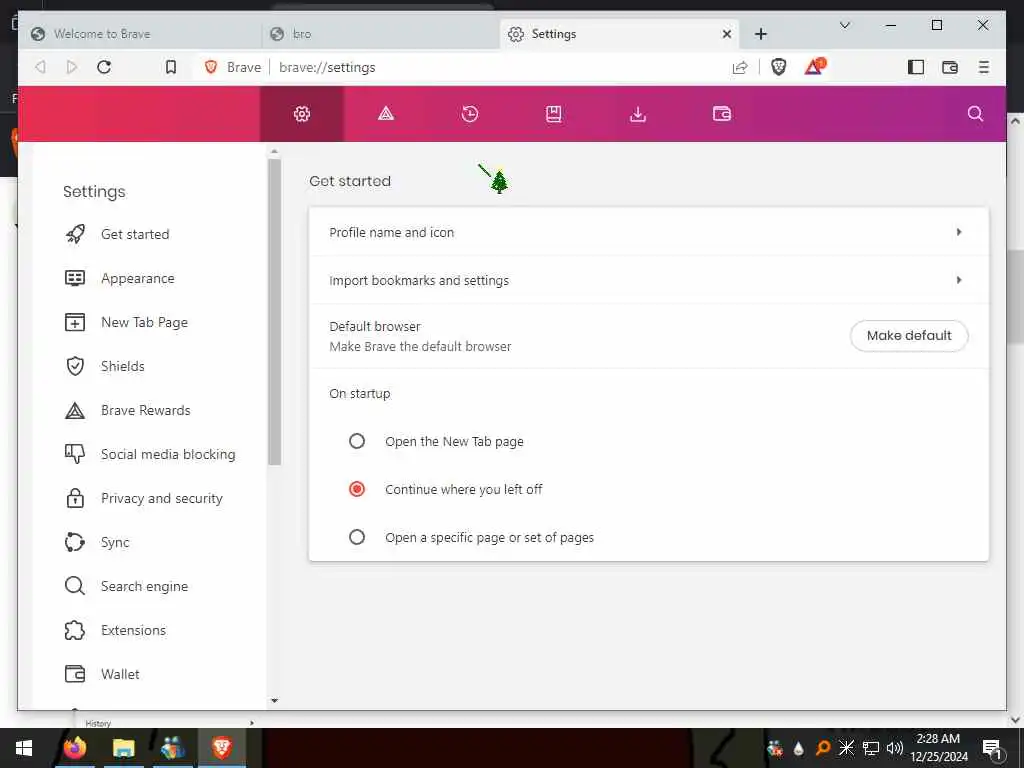Reload the current page
The image size is (1024, 768).
tap(104, 67)
